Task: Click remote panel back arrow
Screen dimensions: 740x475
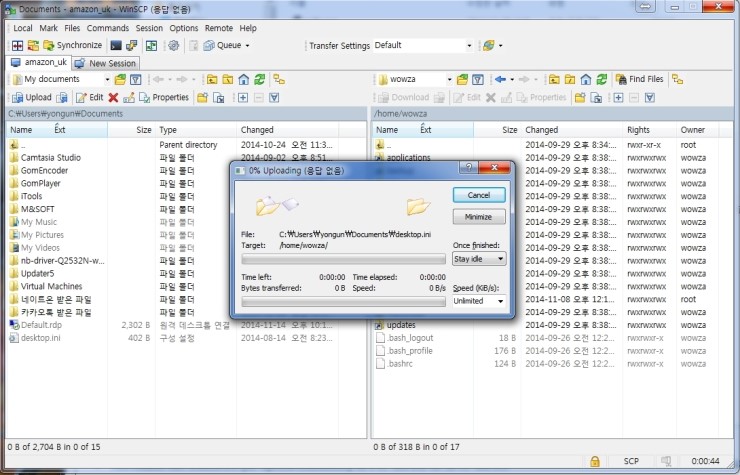Action: tap(501, 79)
